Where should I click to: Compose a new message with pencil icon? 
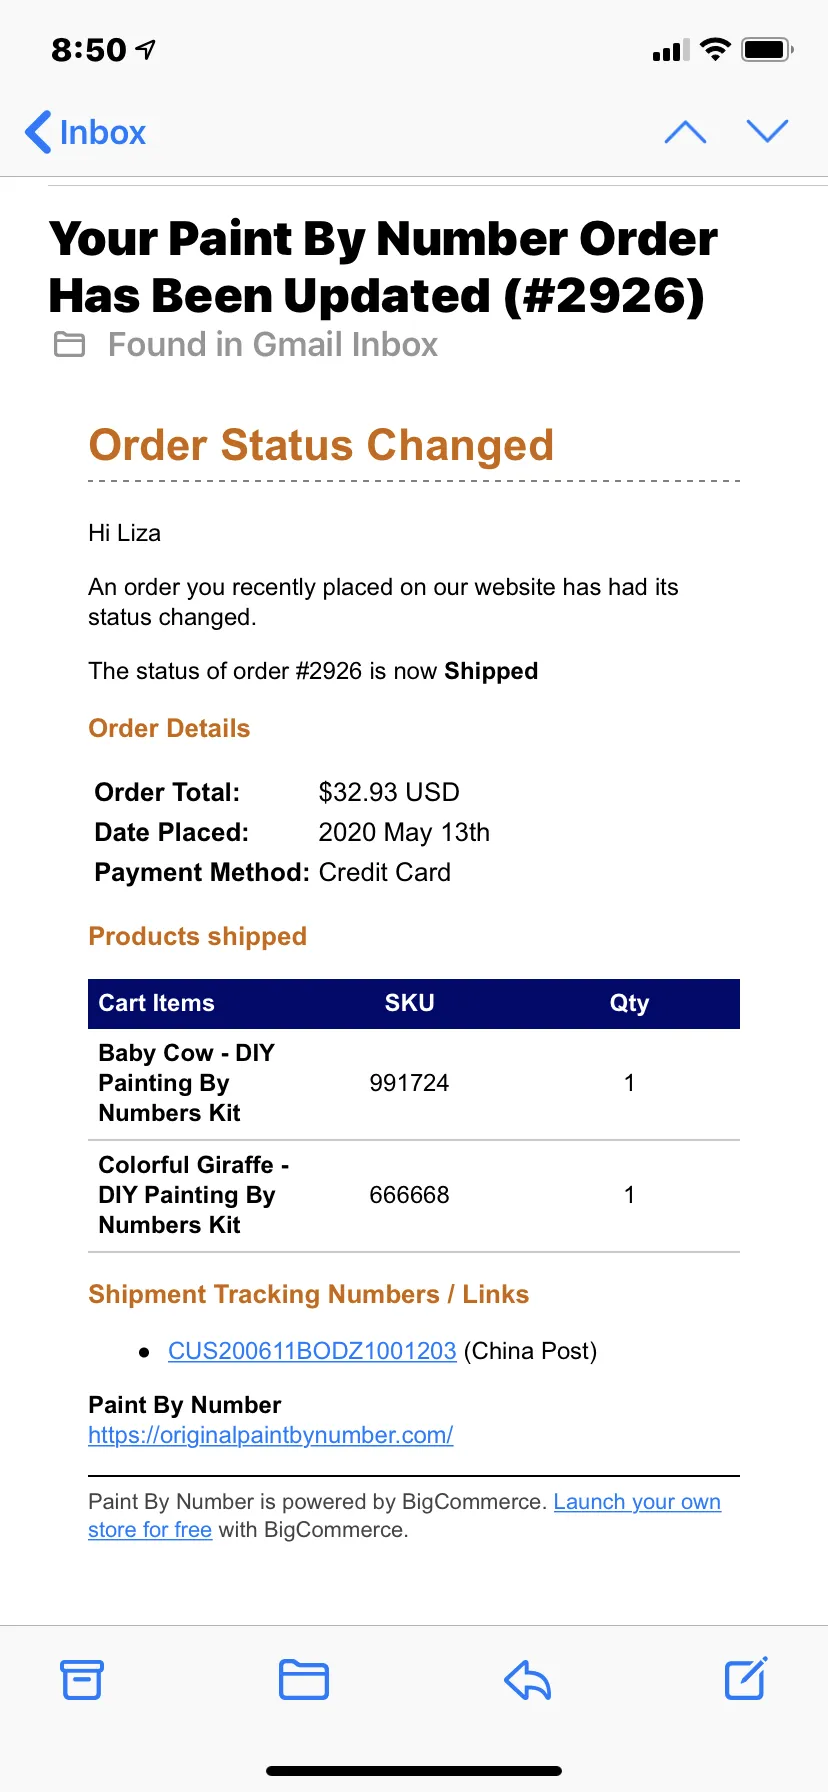tap(746, 1678)
